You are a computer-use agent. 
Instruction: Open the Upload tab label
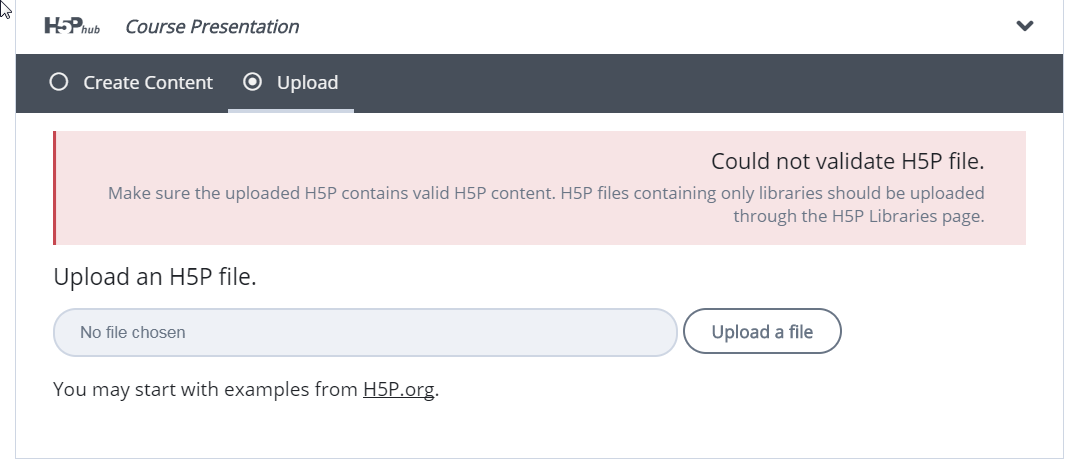click(307, 83)
